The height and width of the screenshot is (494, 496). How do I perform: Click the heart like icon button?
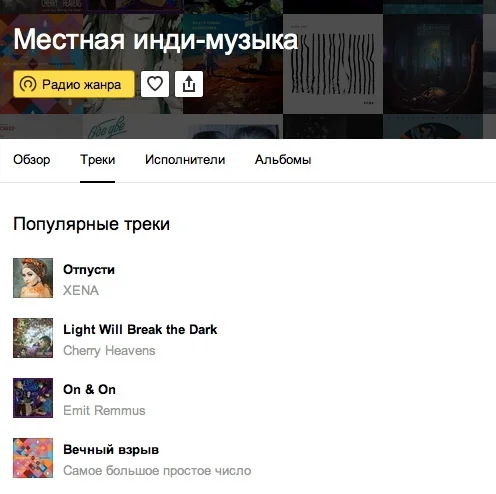(155, 84)
